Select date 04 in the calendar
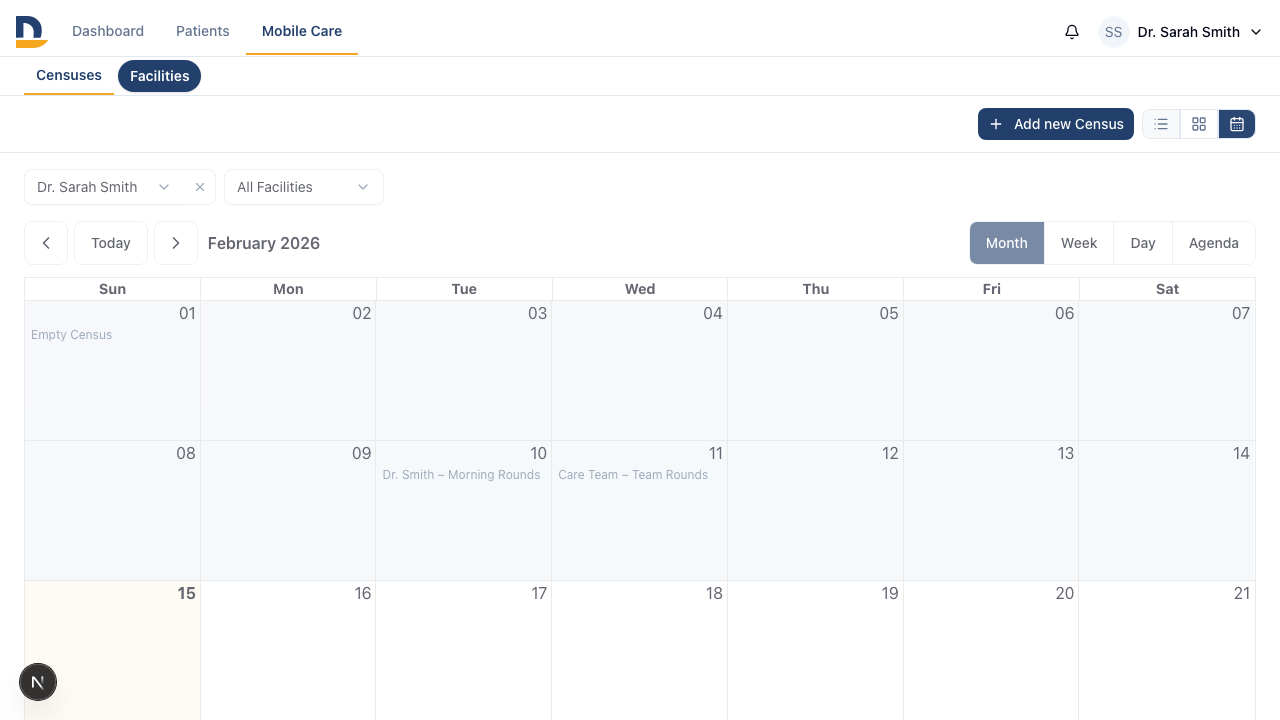This screenshot has width=1280, height=720. [x=713, y=313]
